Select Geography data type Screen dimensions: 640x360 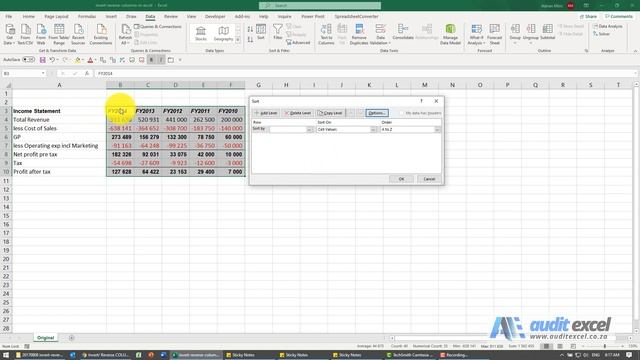[x=223, y=34]
